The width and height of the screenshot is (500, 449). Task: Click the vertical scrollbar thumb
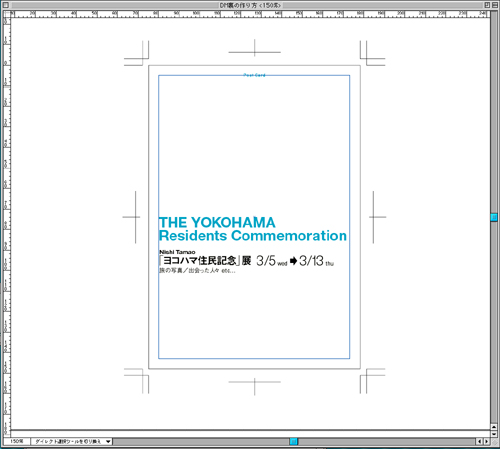pos(494,217)
